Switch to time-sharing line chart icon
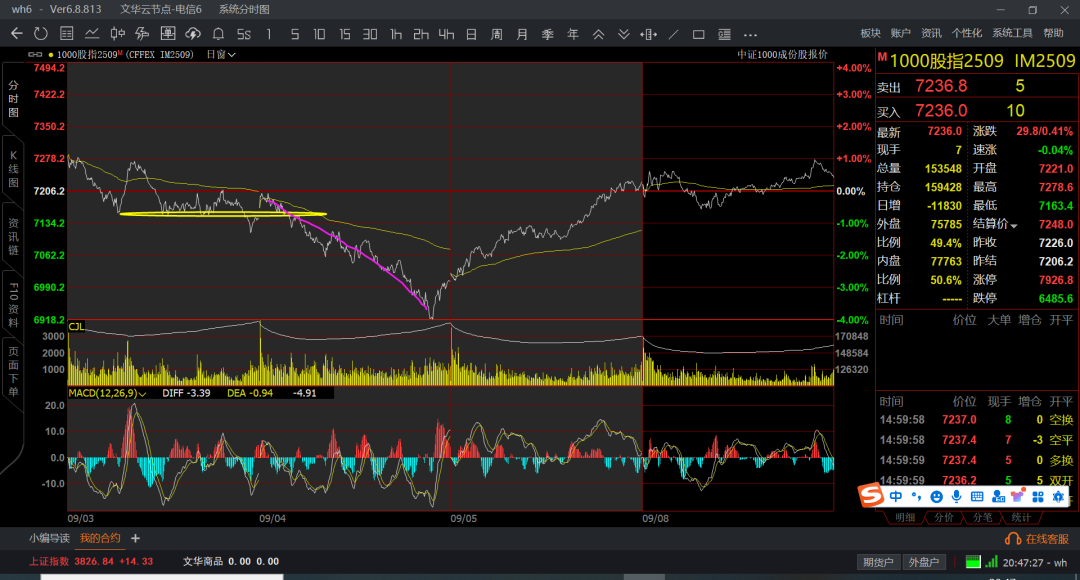This screenshot has height=580, width=1080. (x=92, y=34)
